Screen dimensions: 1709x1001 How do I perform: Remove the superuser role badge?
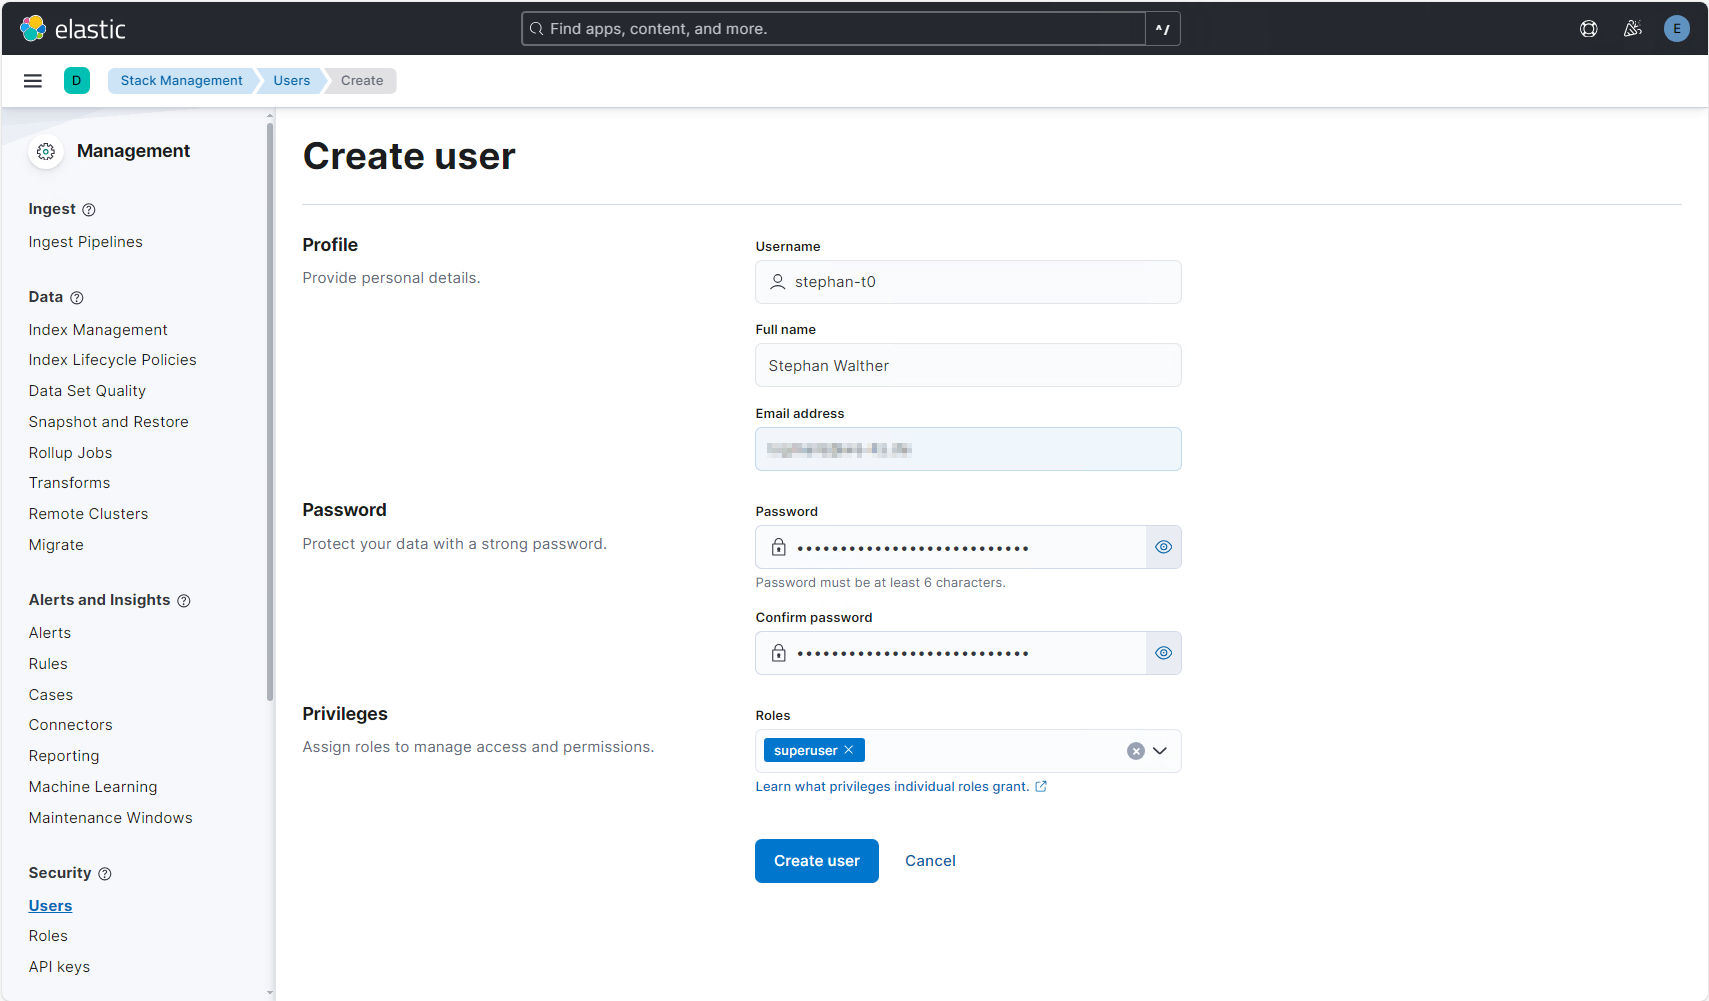point(849,750)
